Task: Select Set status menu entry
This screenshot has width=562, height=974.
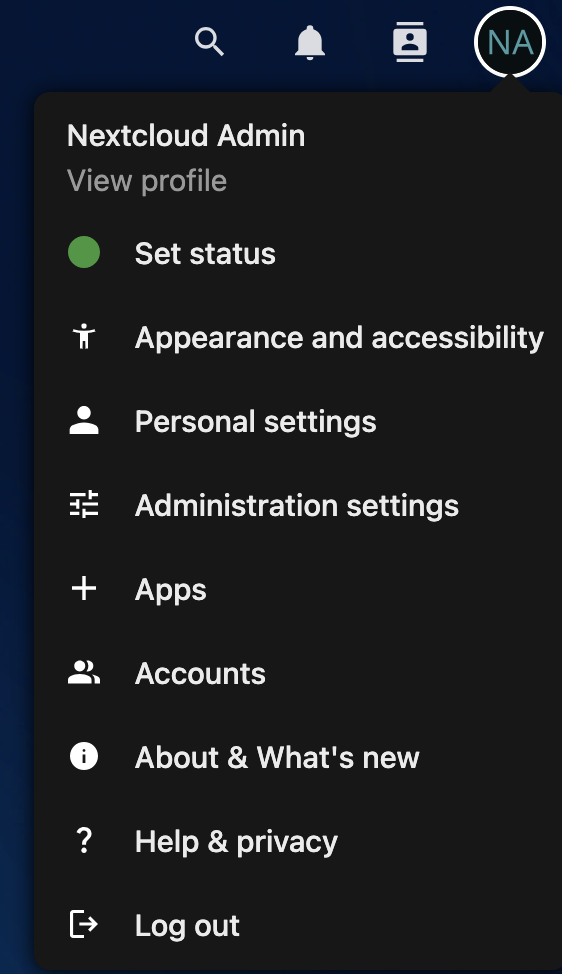Action: tap(298, 253)
